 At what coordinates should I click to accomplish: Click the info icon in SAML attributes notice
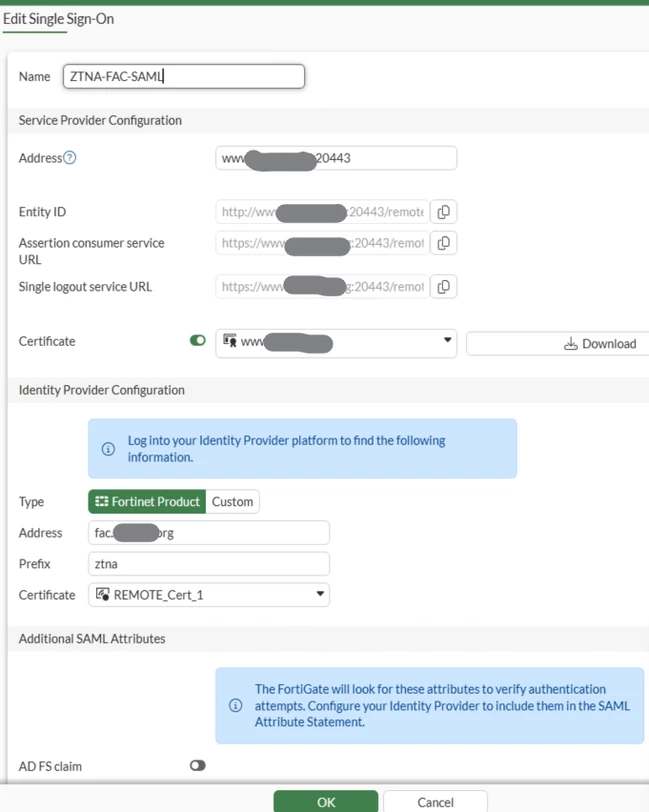click(236, 705)
